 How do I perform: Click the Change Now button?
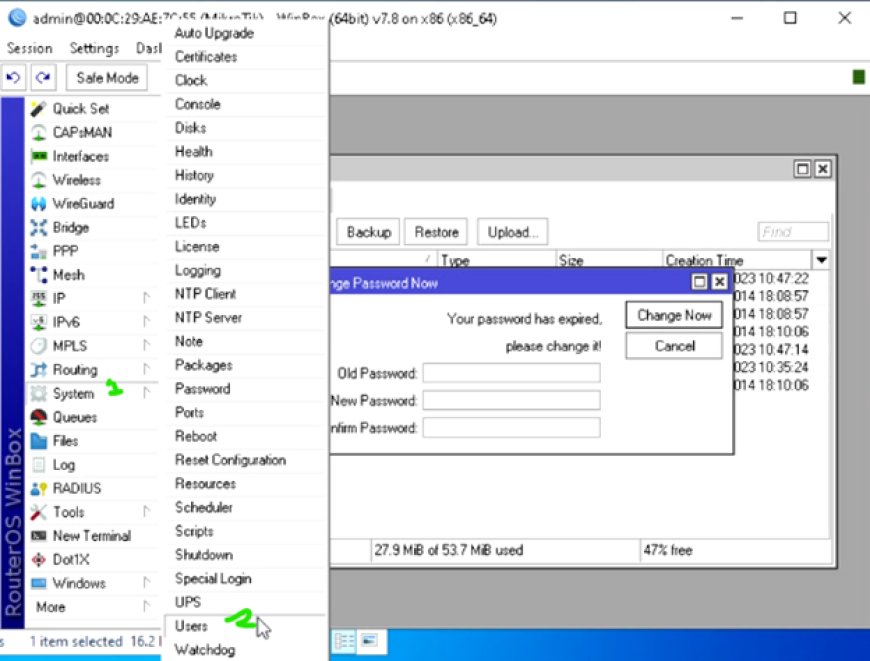(x=674, y=315)
